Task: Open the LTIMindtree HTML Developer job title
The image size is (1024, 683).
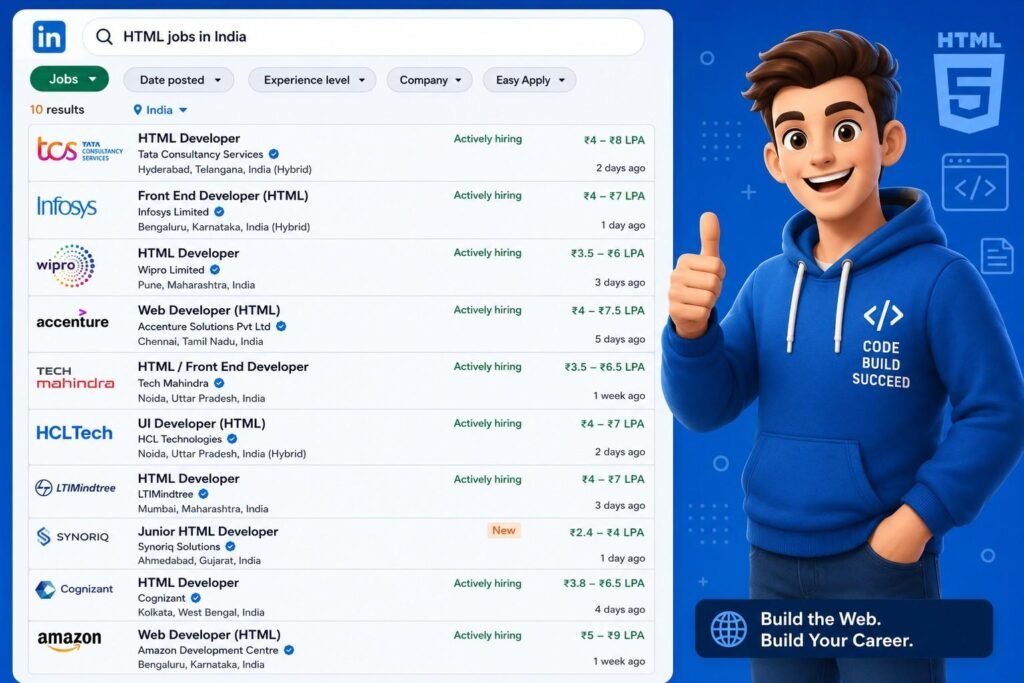Action: 188,478
